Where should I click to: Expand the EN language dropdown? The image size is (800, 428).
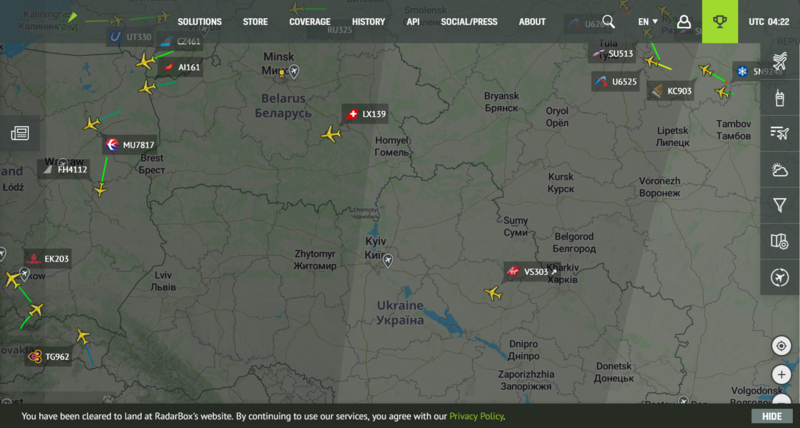(647, 21)
